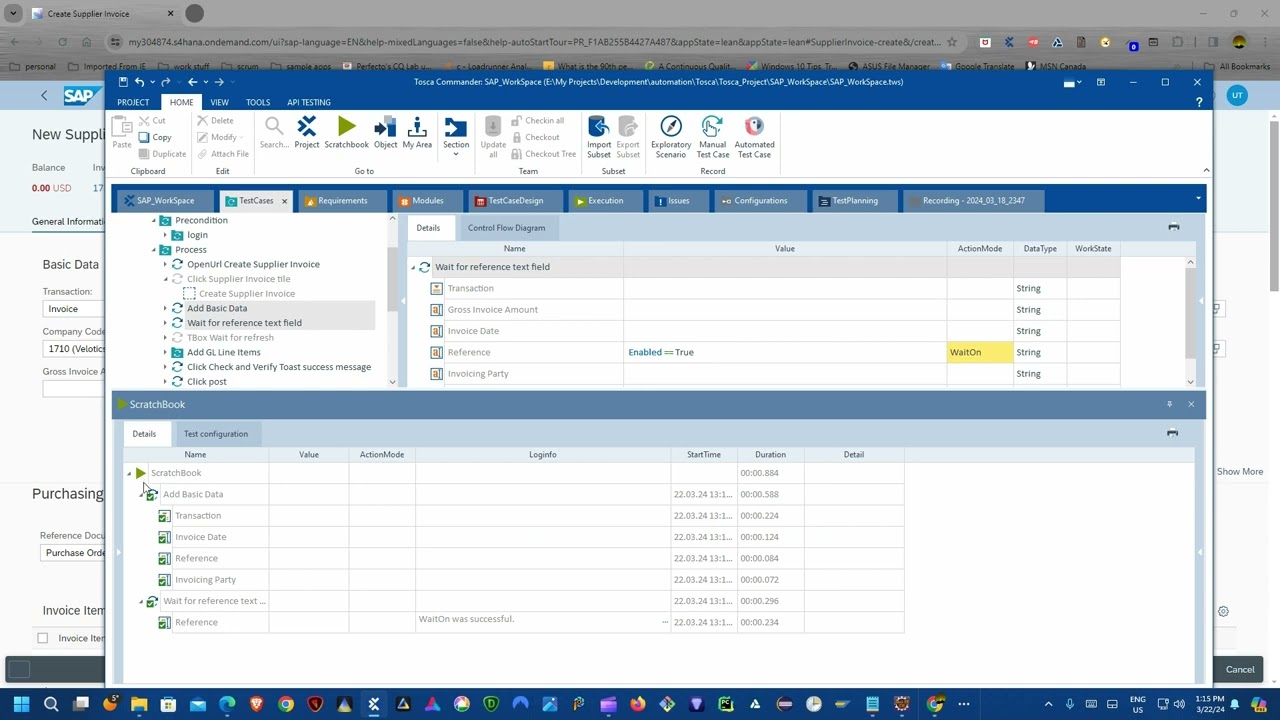Screen dimensions: 1280x720
Task: Expand Add GL Line Items step
Action: coord(165,352)
